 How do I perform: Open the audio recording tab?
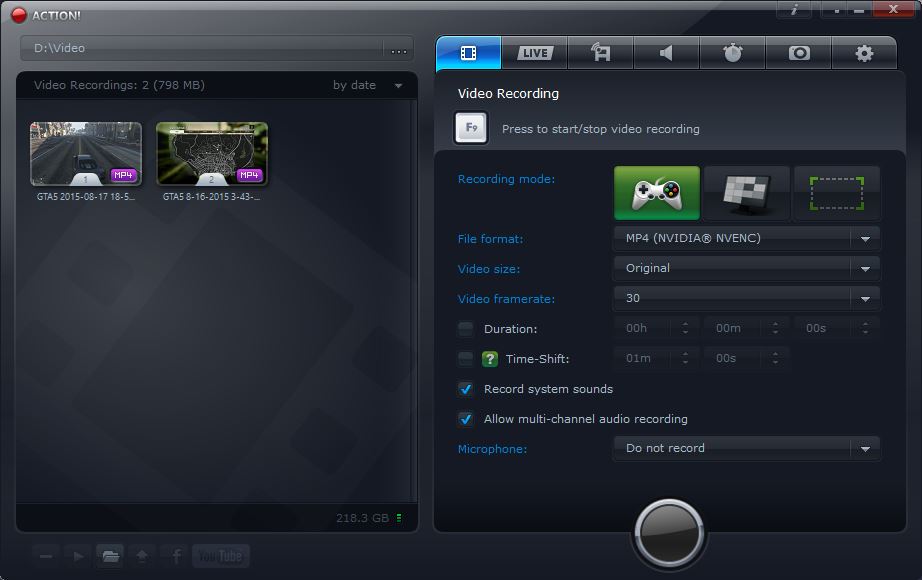click(x=666, y=54)
